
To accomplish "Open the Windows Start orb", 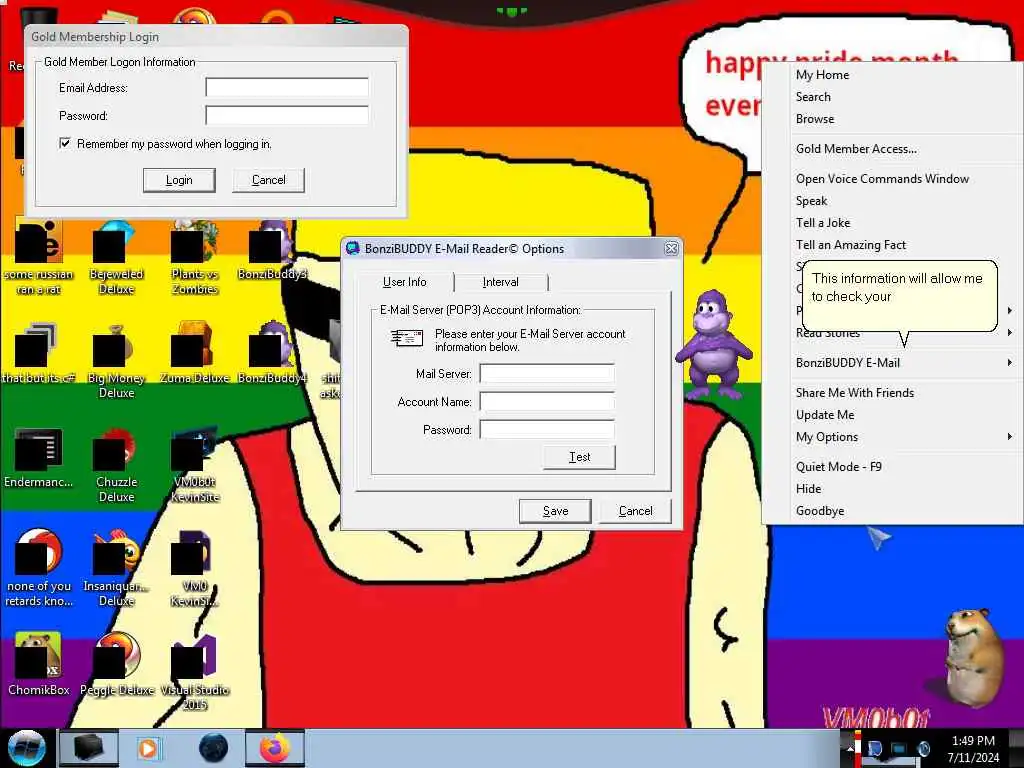I will pyautogui.click(x=27, y=748).
